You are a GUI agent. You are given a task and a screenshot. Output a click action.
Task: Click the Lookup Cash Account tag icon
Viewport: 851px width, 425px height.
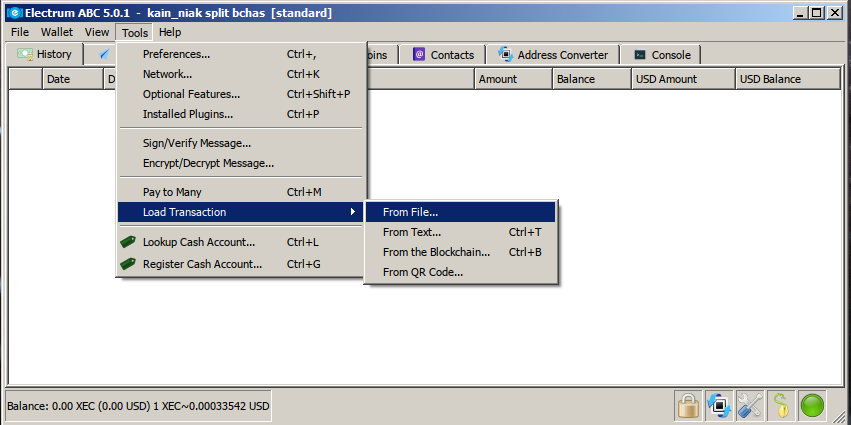pyautogui.click(x=128, y=242)
